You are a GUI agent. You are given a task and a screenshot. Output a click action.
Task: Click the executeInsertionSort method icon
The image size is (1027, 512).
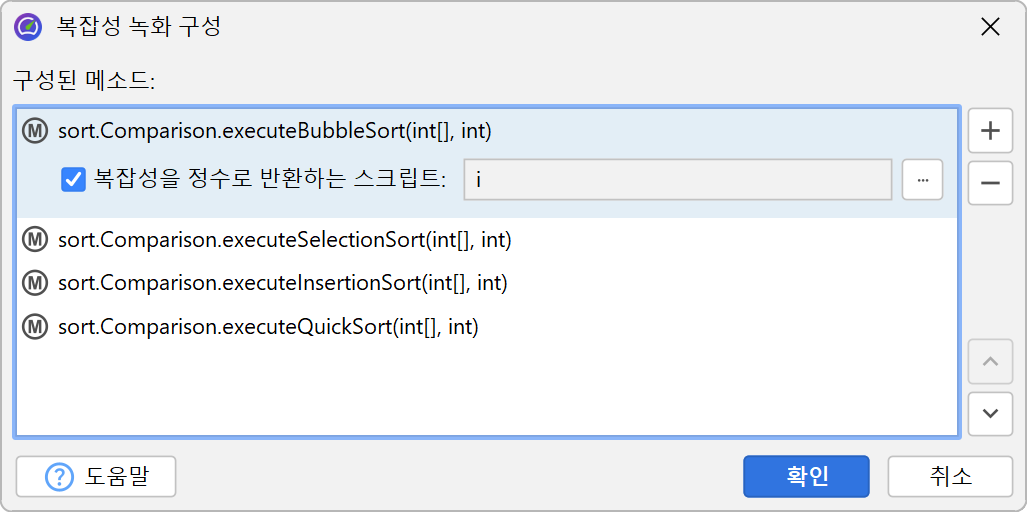[36, 283]
